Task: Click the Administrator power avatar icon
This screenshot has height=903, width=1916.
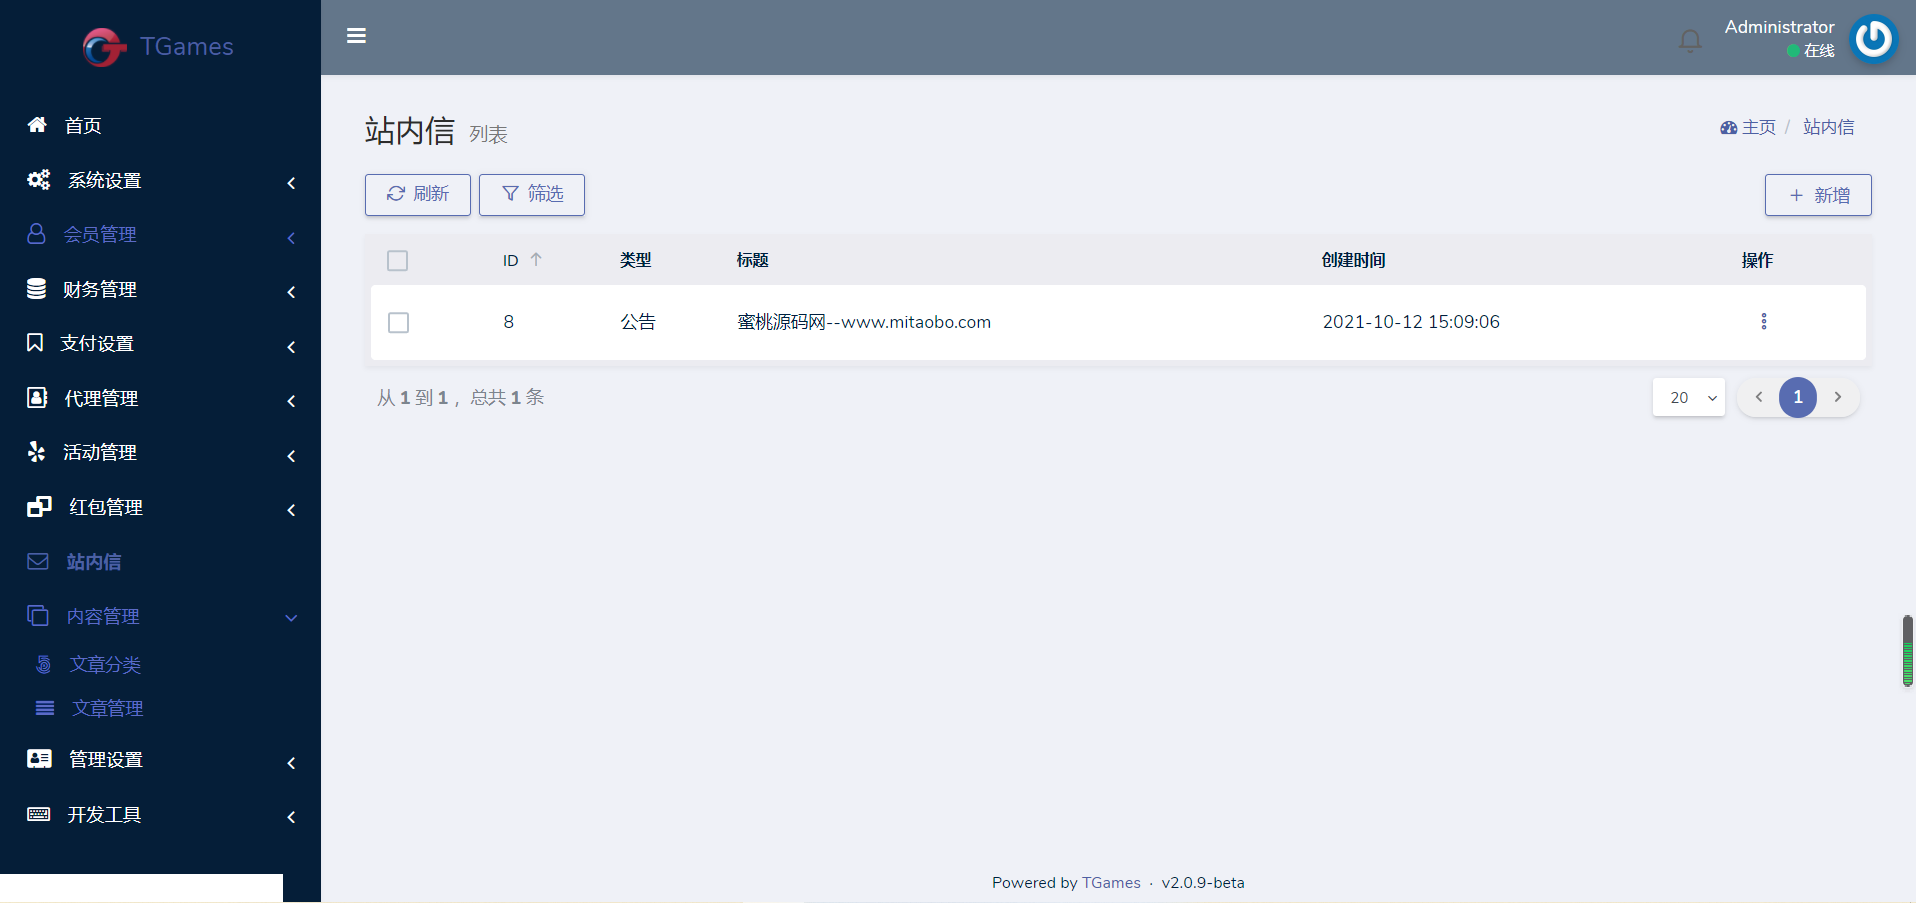Action: click(x=1873, y=40)
